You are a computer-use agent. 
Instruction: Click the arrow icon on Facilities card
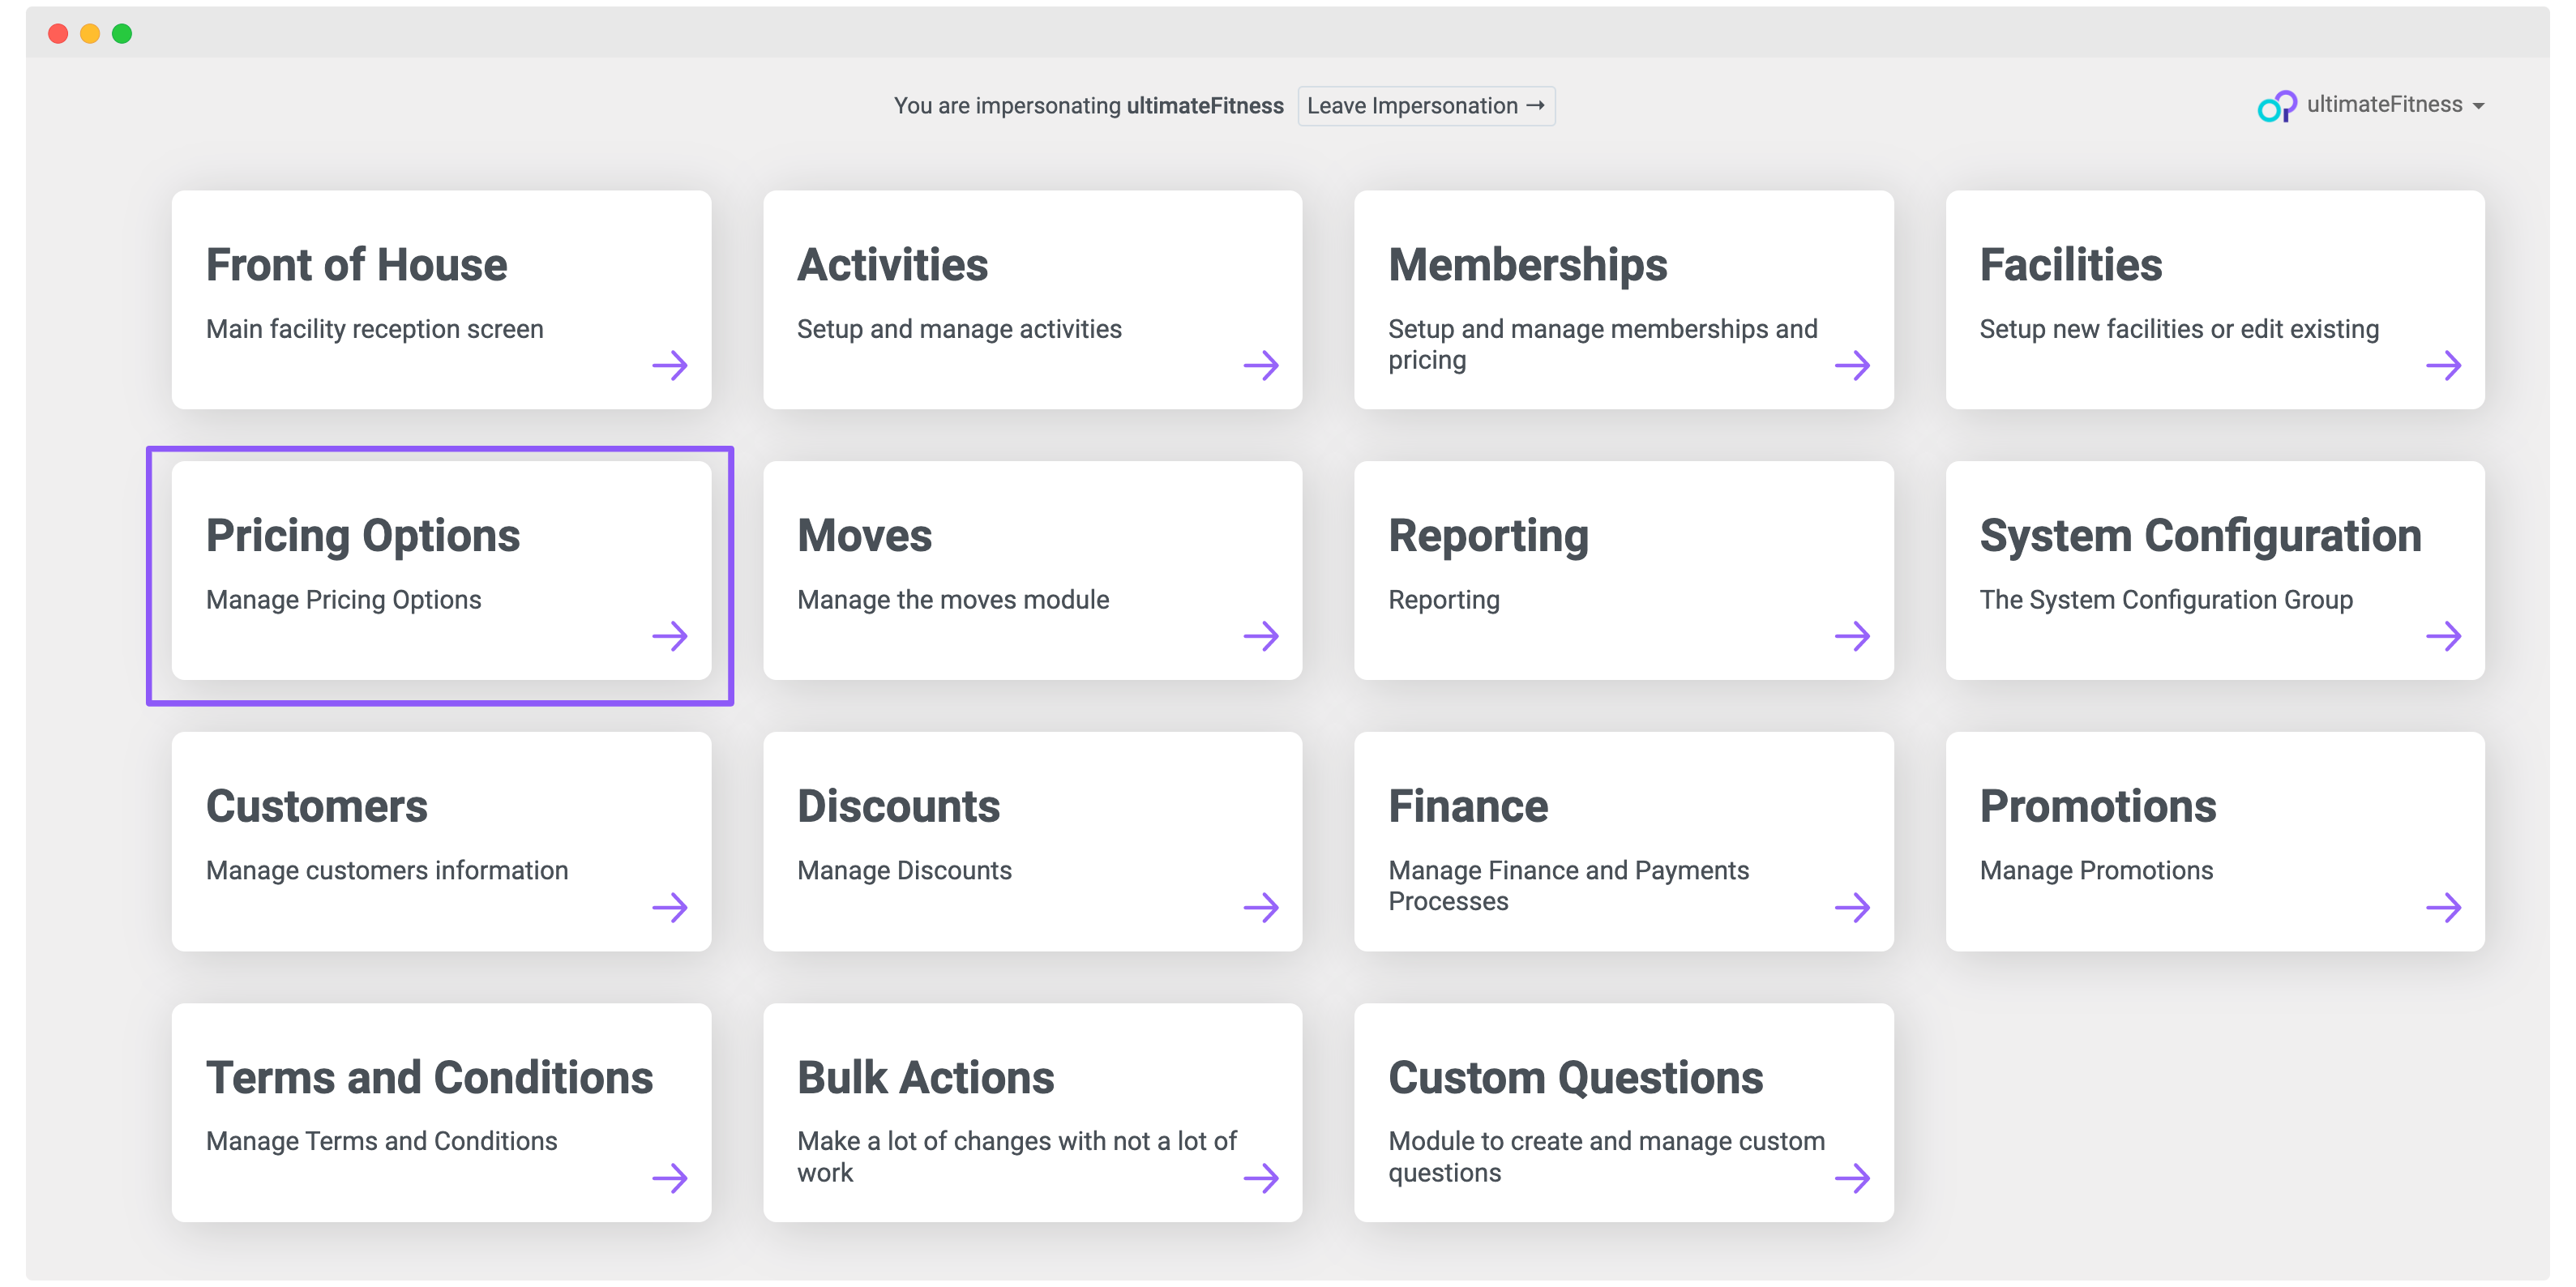pyautogui.click(x=2443, y=365)
